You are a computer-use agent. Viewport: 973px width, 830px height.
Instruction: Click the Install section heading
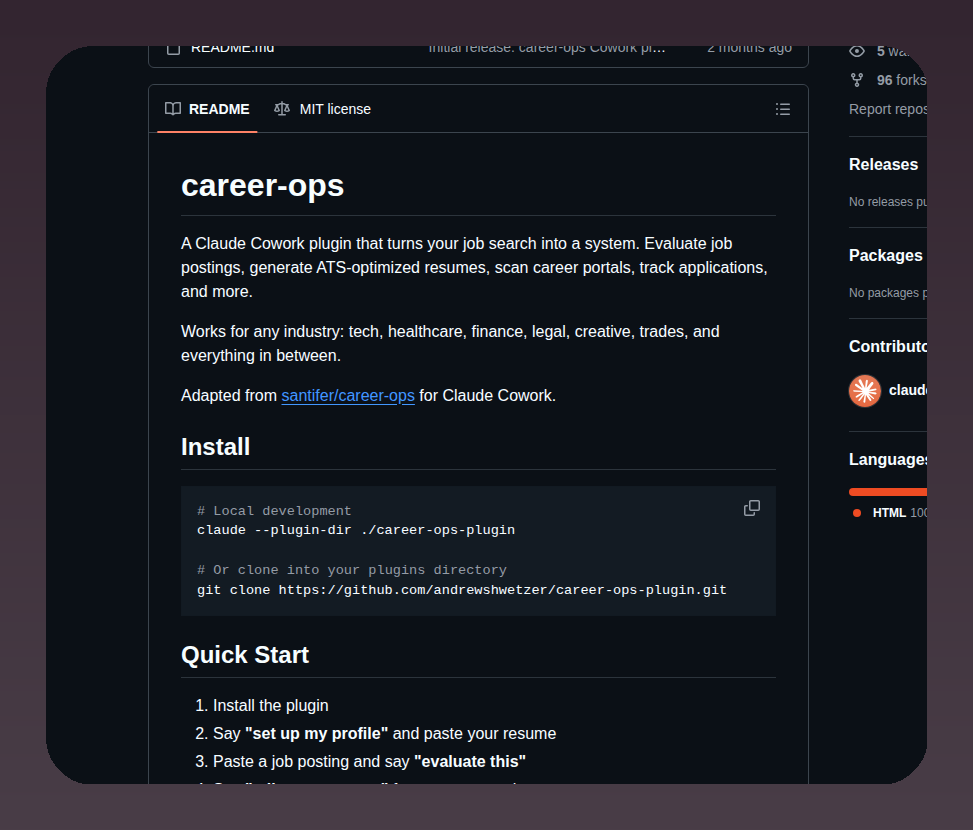tap(215, 447)
